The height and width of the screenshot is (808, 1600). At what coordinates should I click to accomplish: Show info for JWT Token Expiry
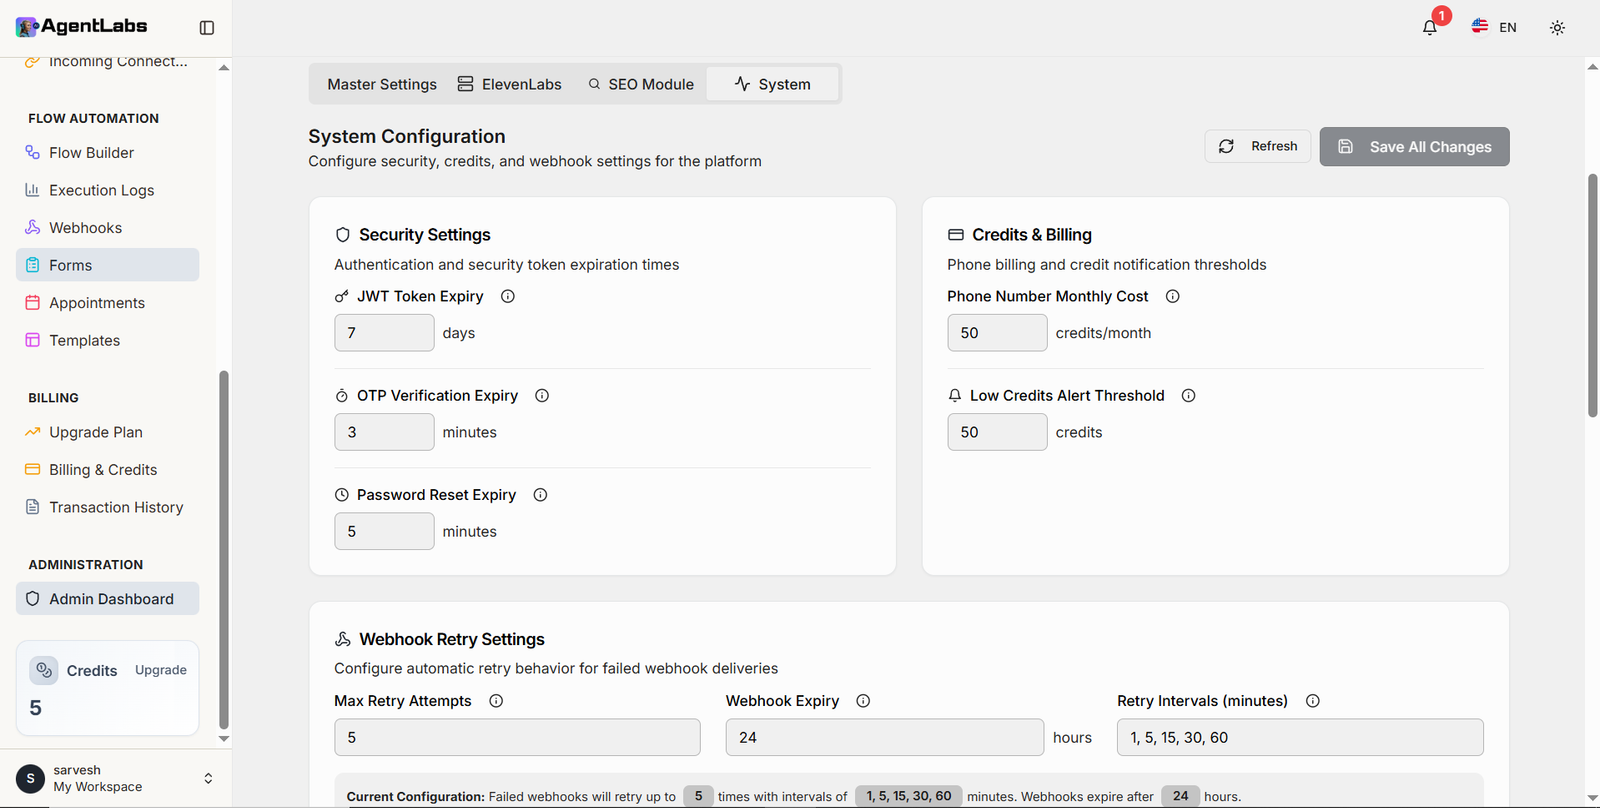click(508, 296)
